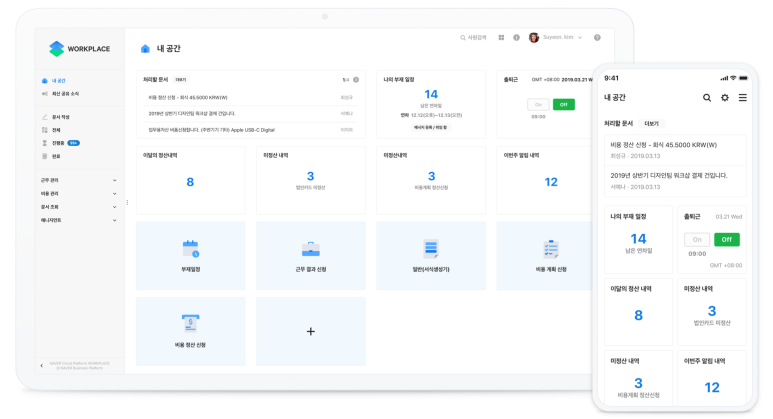Open the calendar schedule shortcut tile

pyautogui.click(x=190, y=255)
